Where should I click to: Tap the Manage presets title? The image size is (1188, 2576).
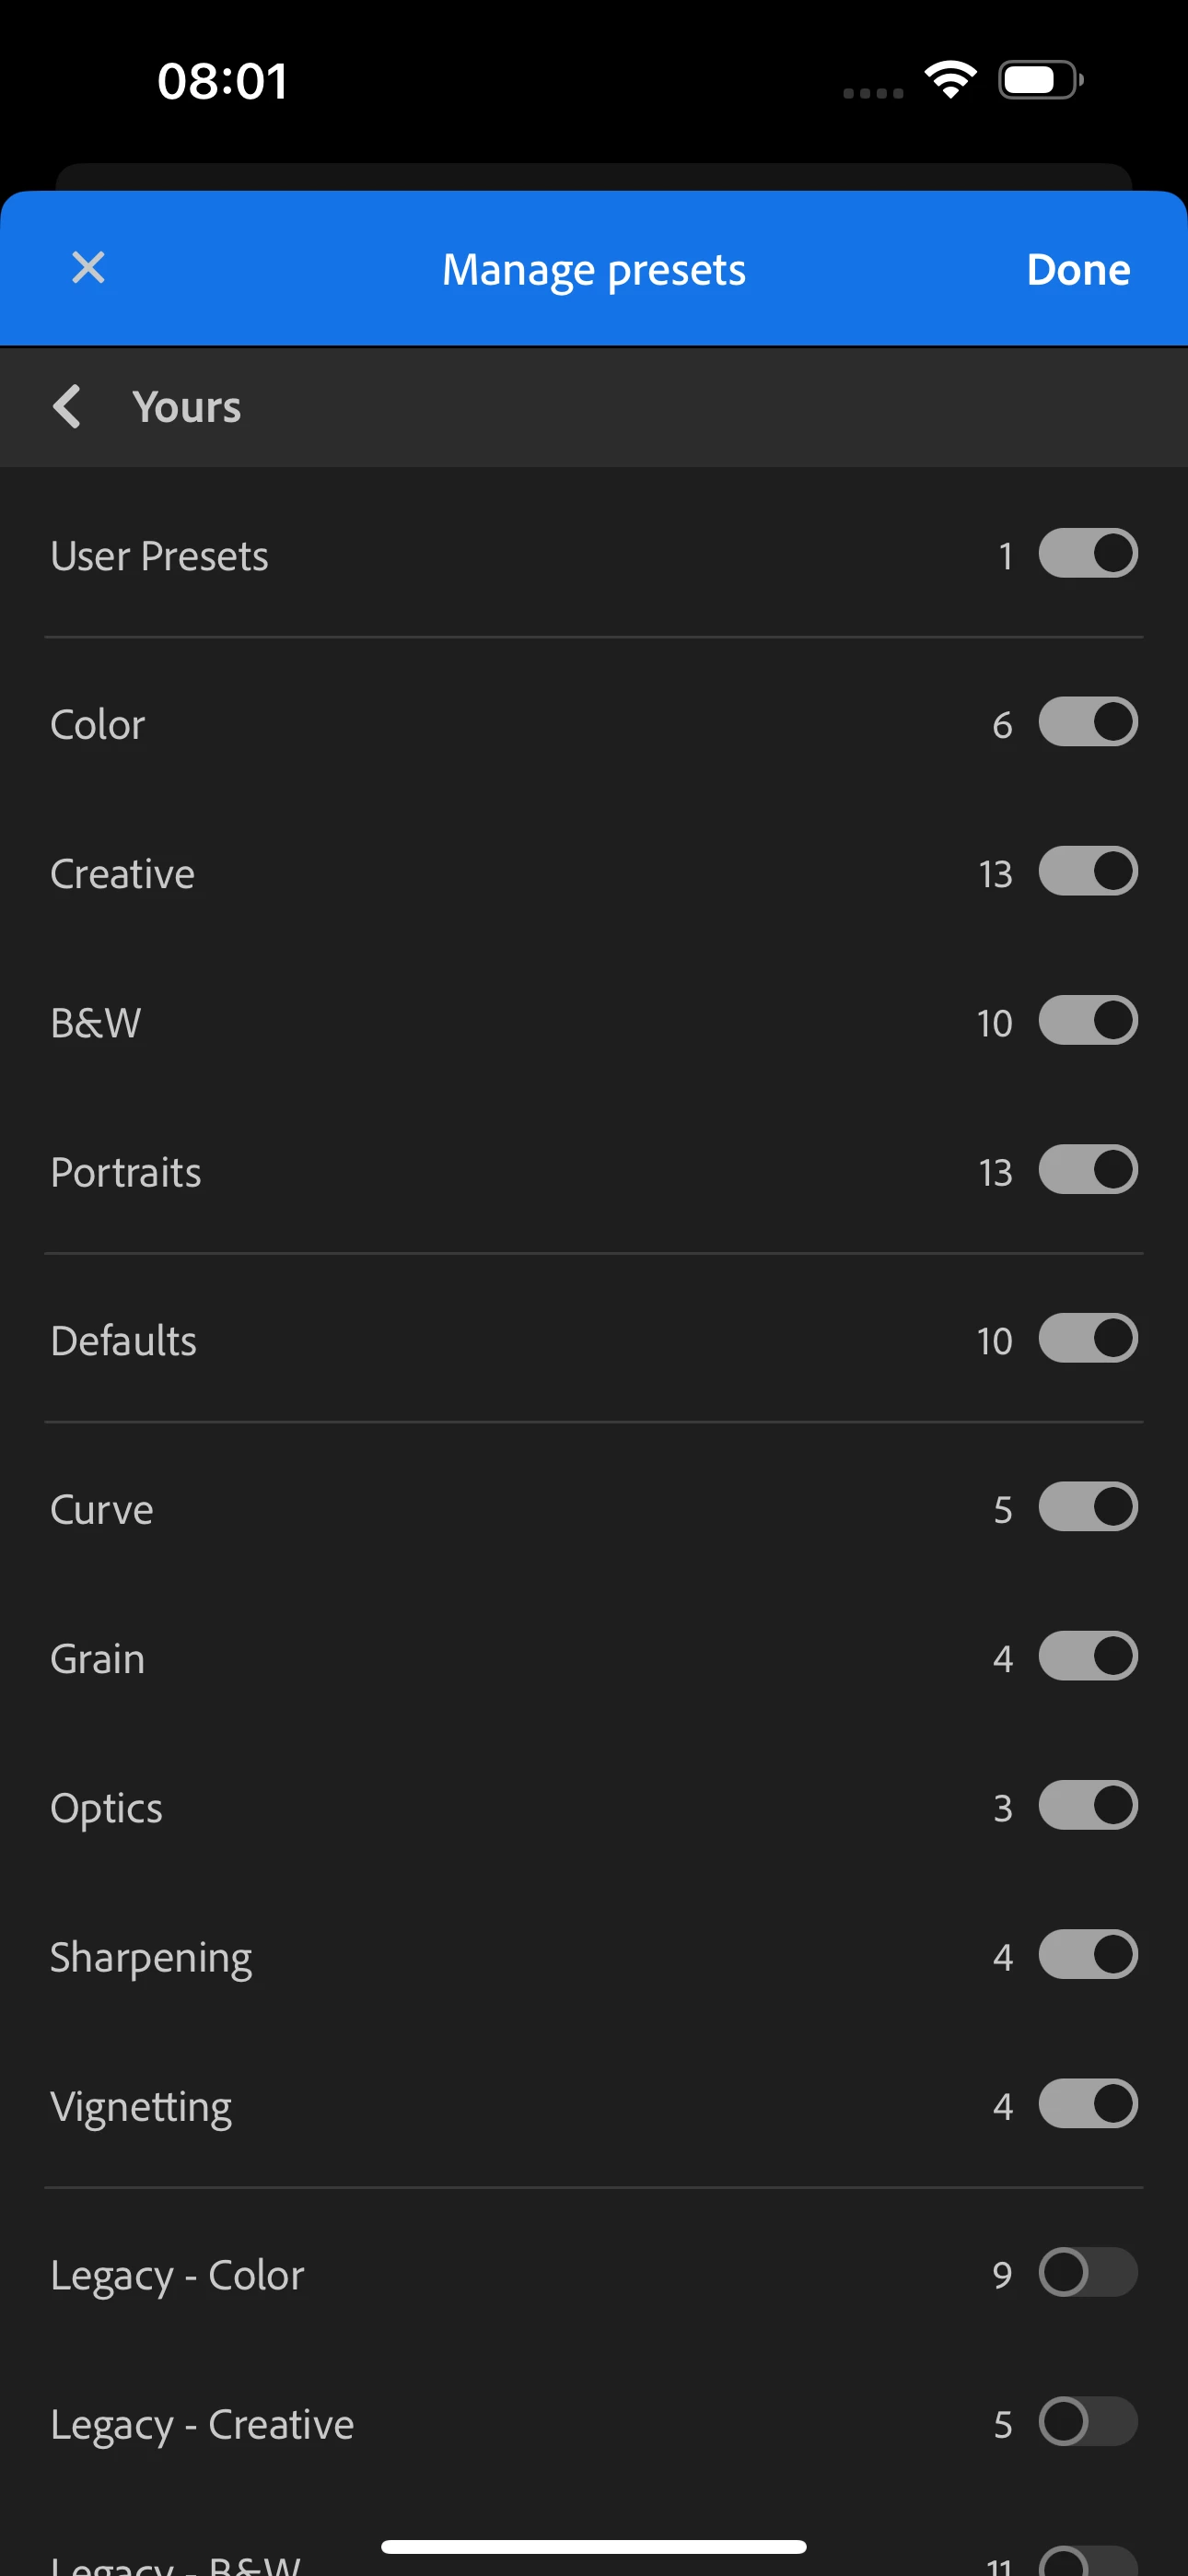pos(594,270)
